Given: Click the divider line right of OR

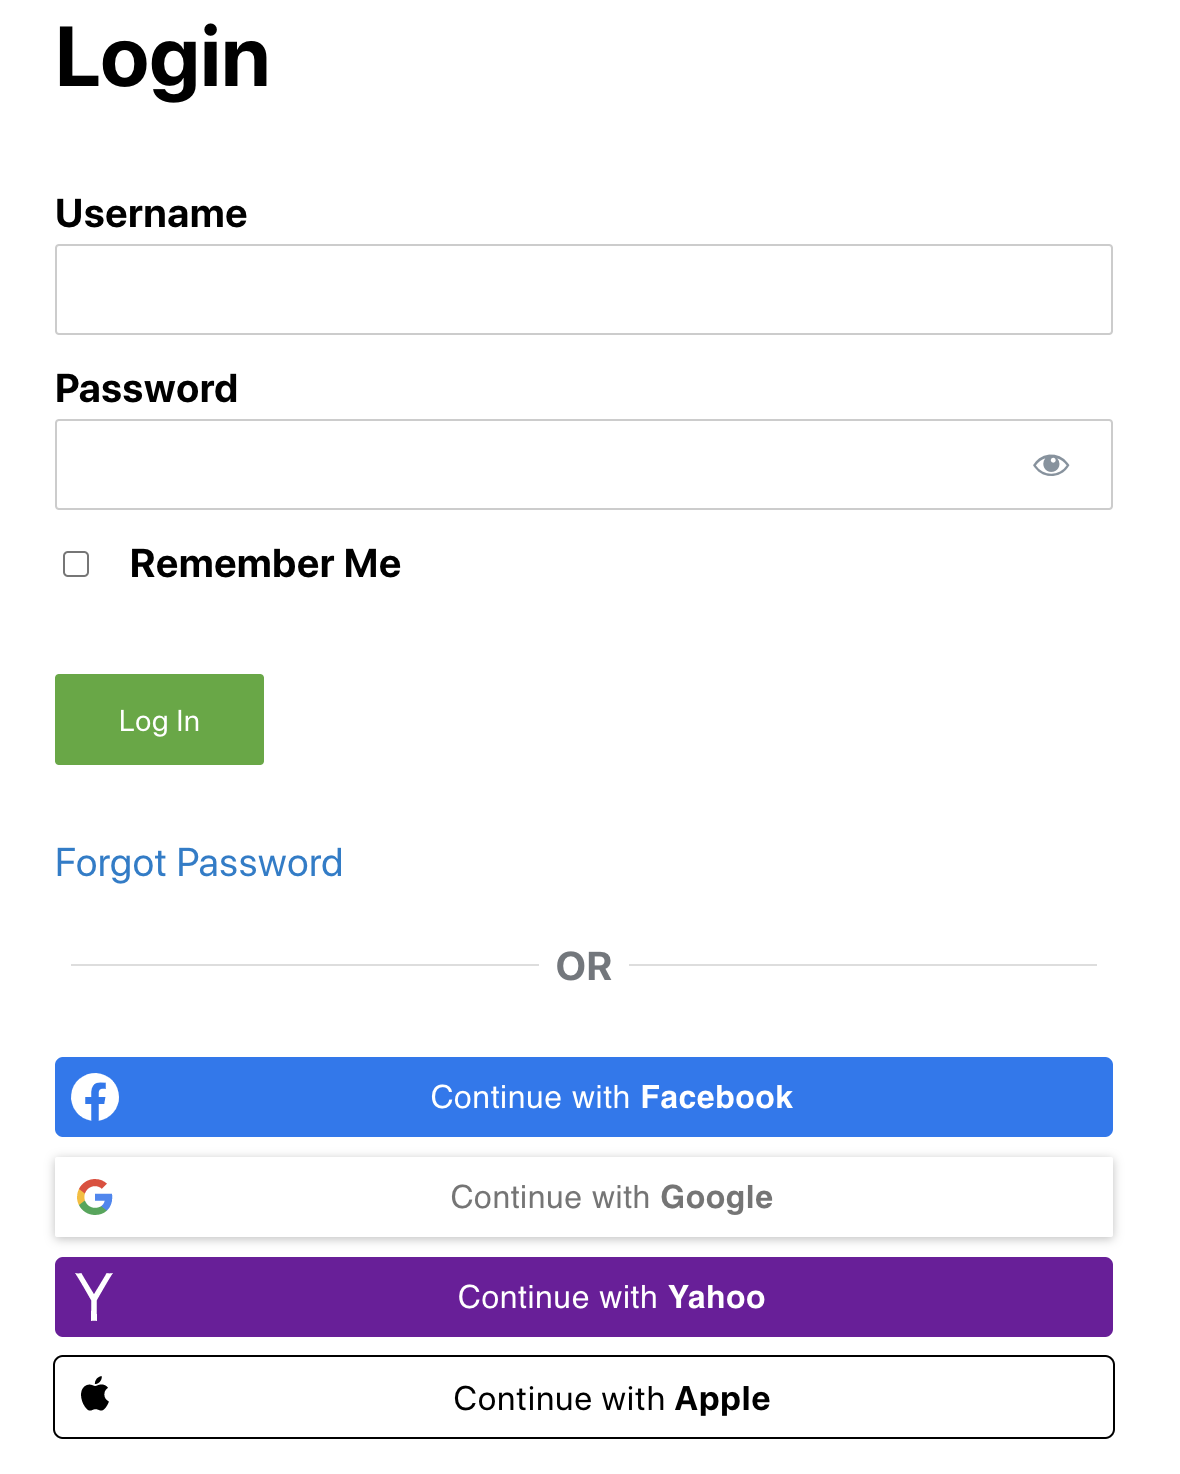Looking at the screenshot, I should [x=863, y=965].
